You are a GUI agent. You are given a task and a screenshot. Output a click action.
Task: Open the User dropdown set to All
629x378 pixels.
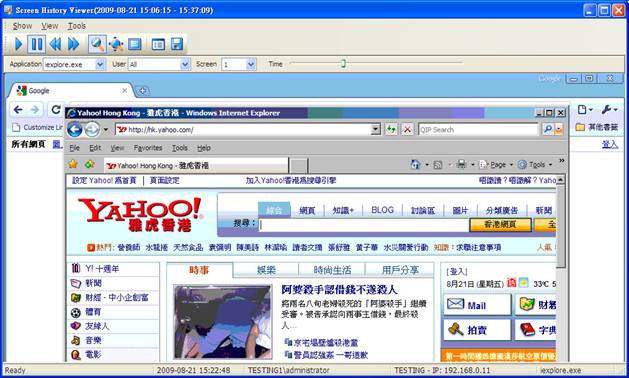click(185, 64)
